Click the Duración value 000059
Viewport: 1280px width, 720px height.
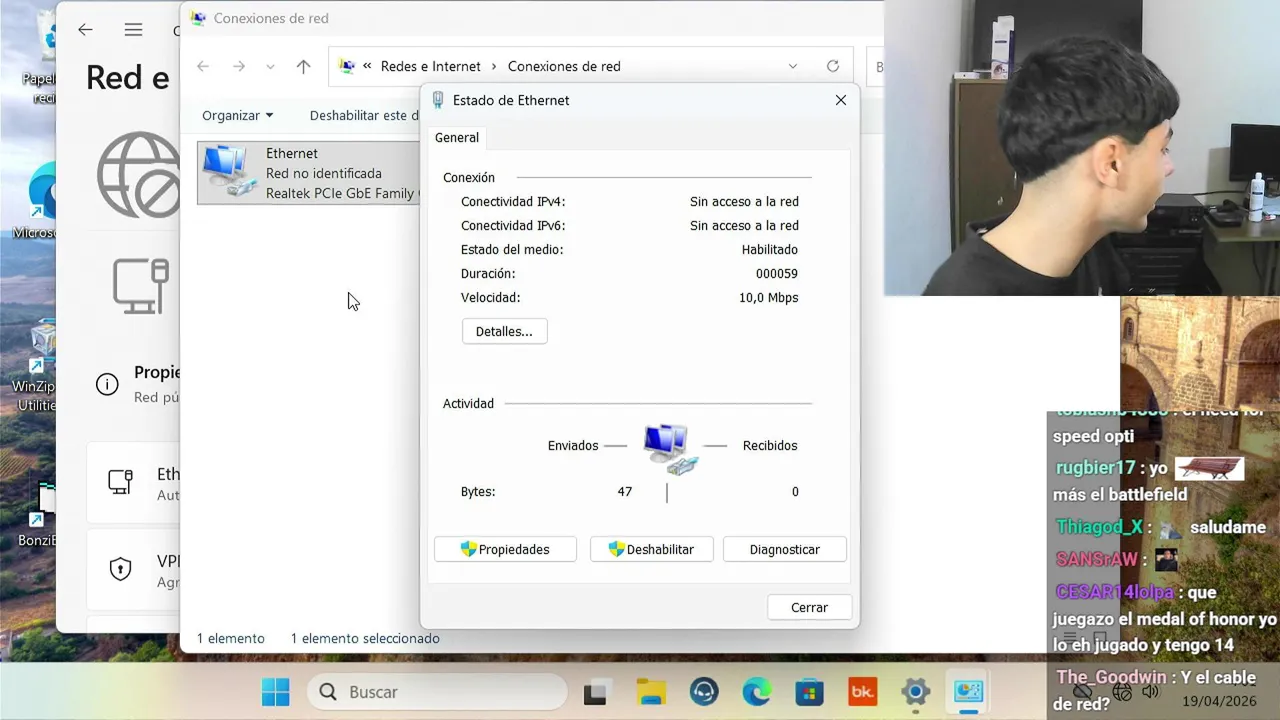click(x=777, y=273)
